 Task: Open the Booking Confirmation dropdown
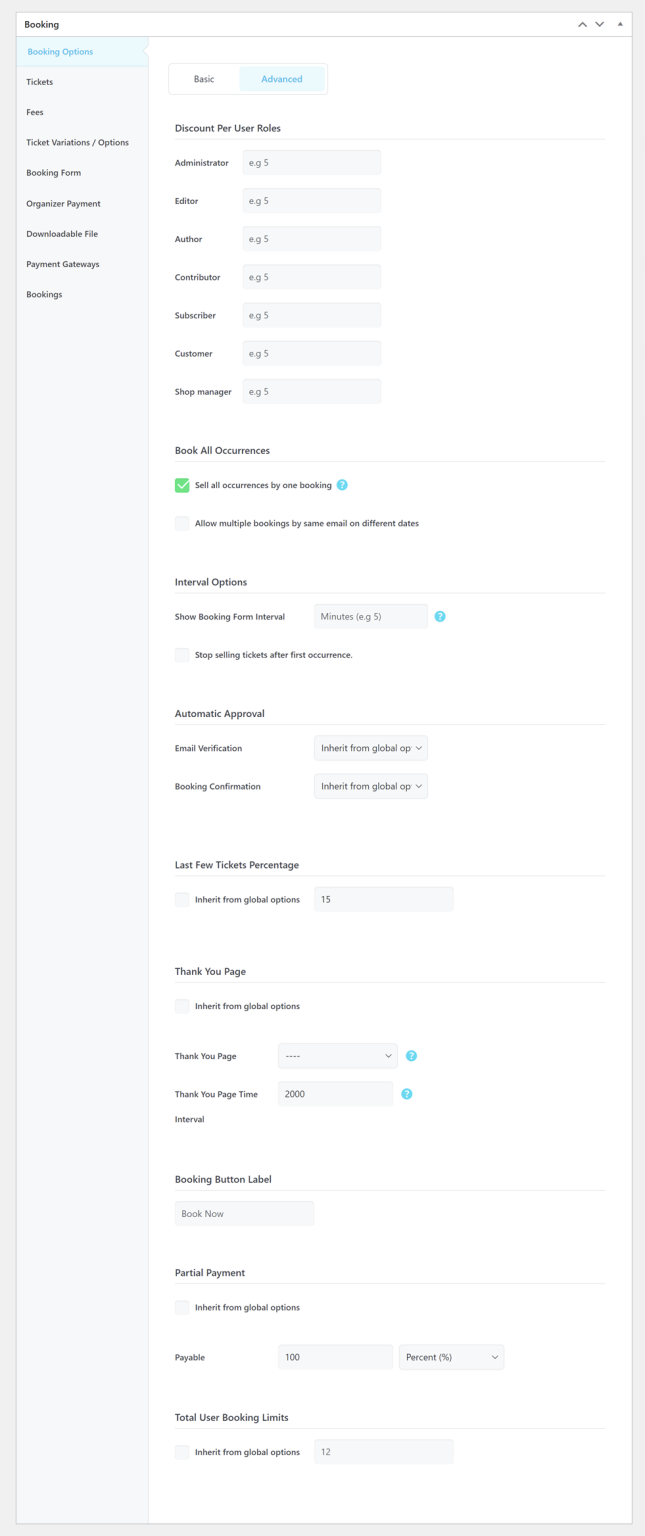point(371,786)
